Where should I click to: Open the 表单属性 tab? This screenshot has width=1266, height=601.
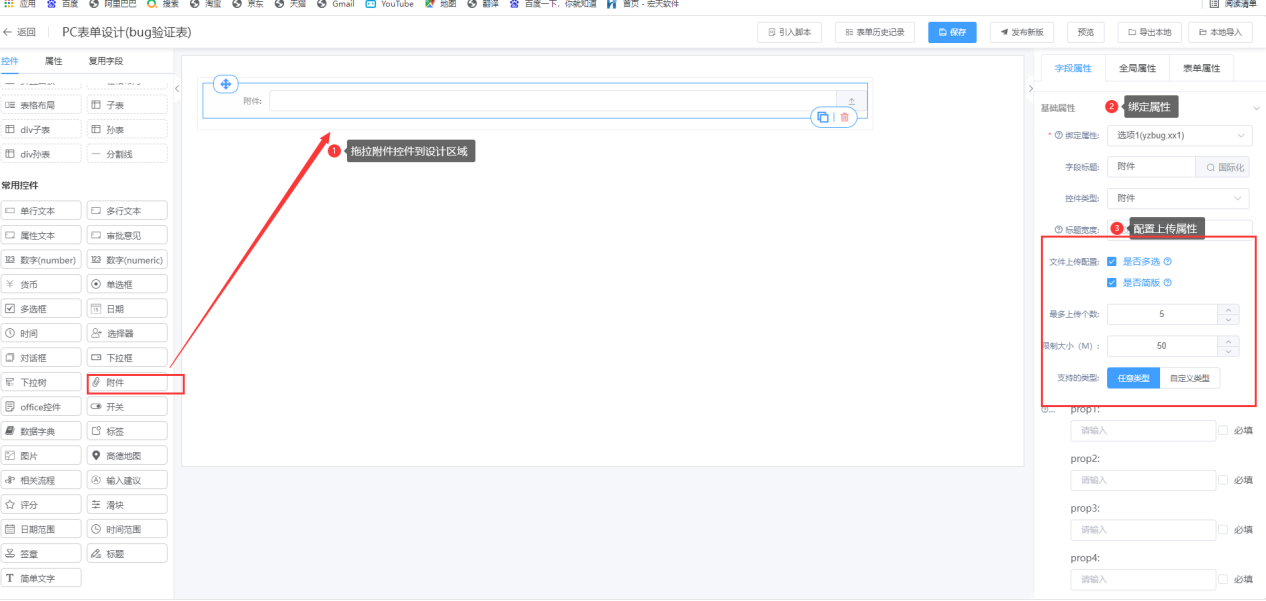(1201, 68)
